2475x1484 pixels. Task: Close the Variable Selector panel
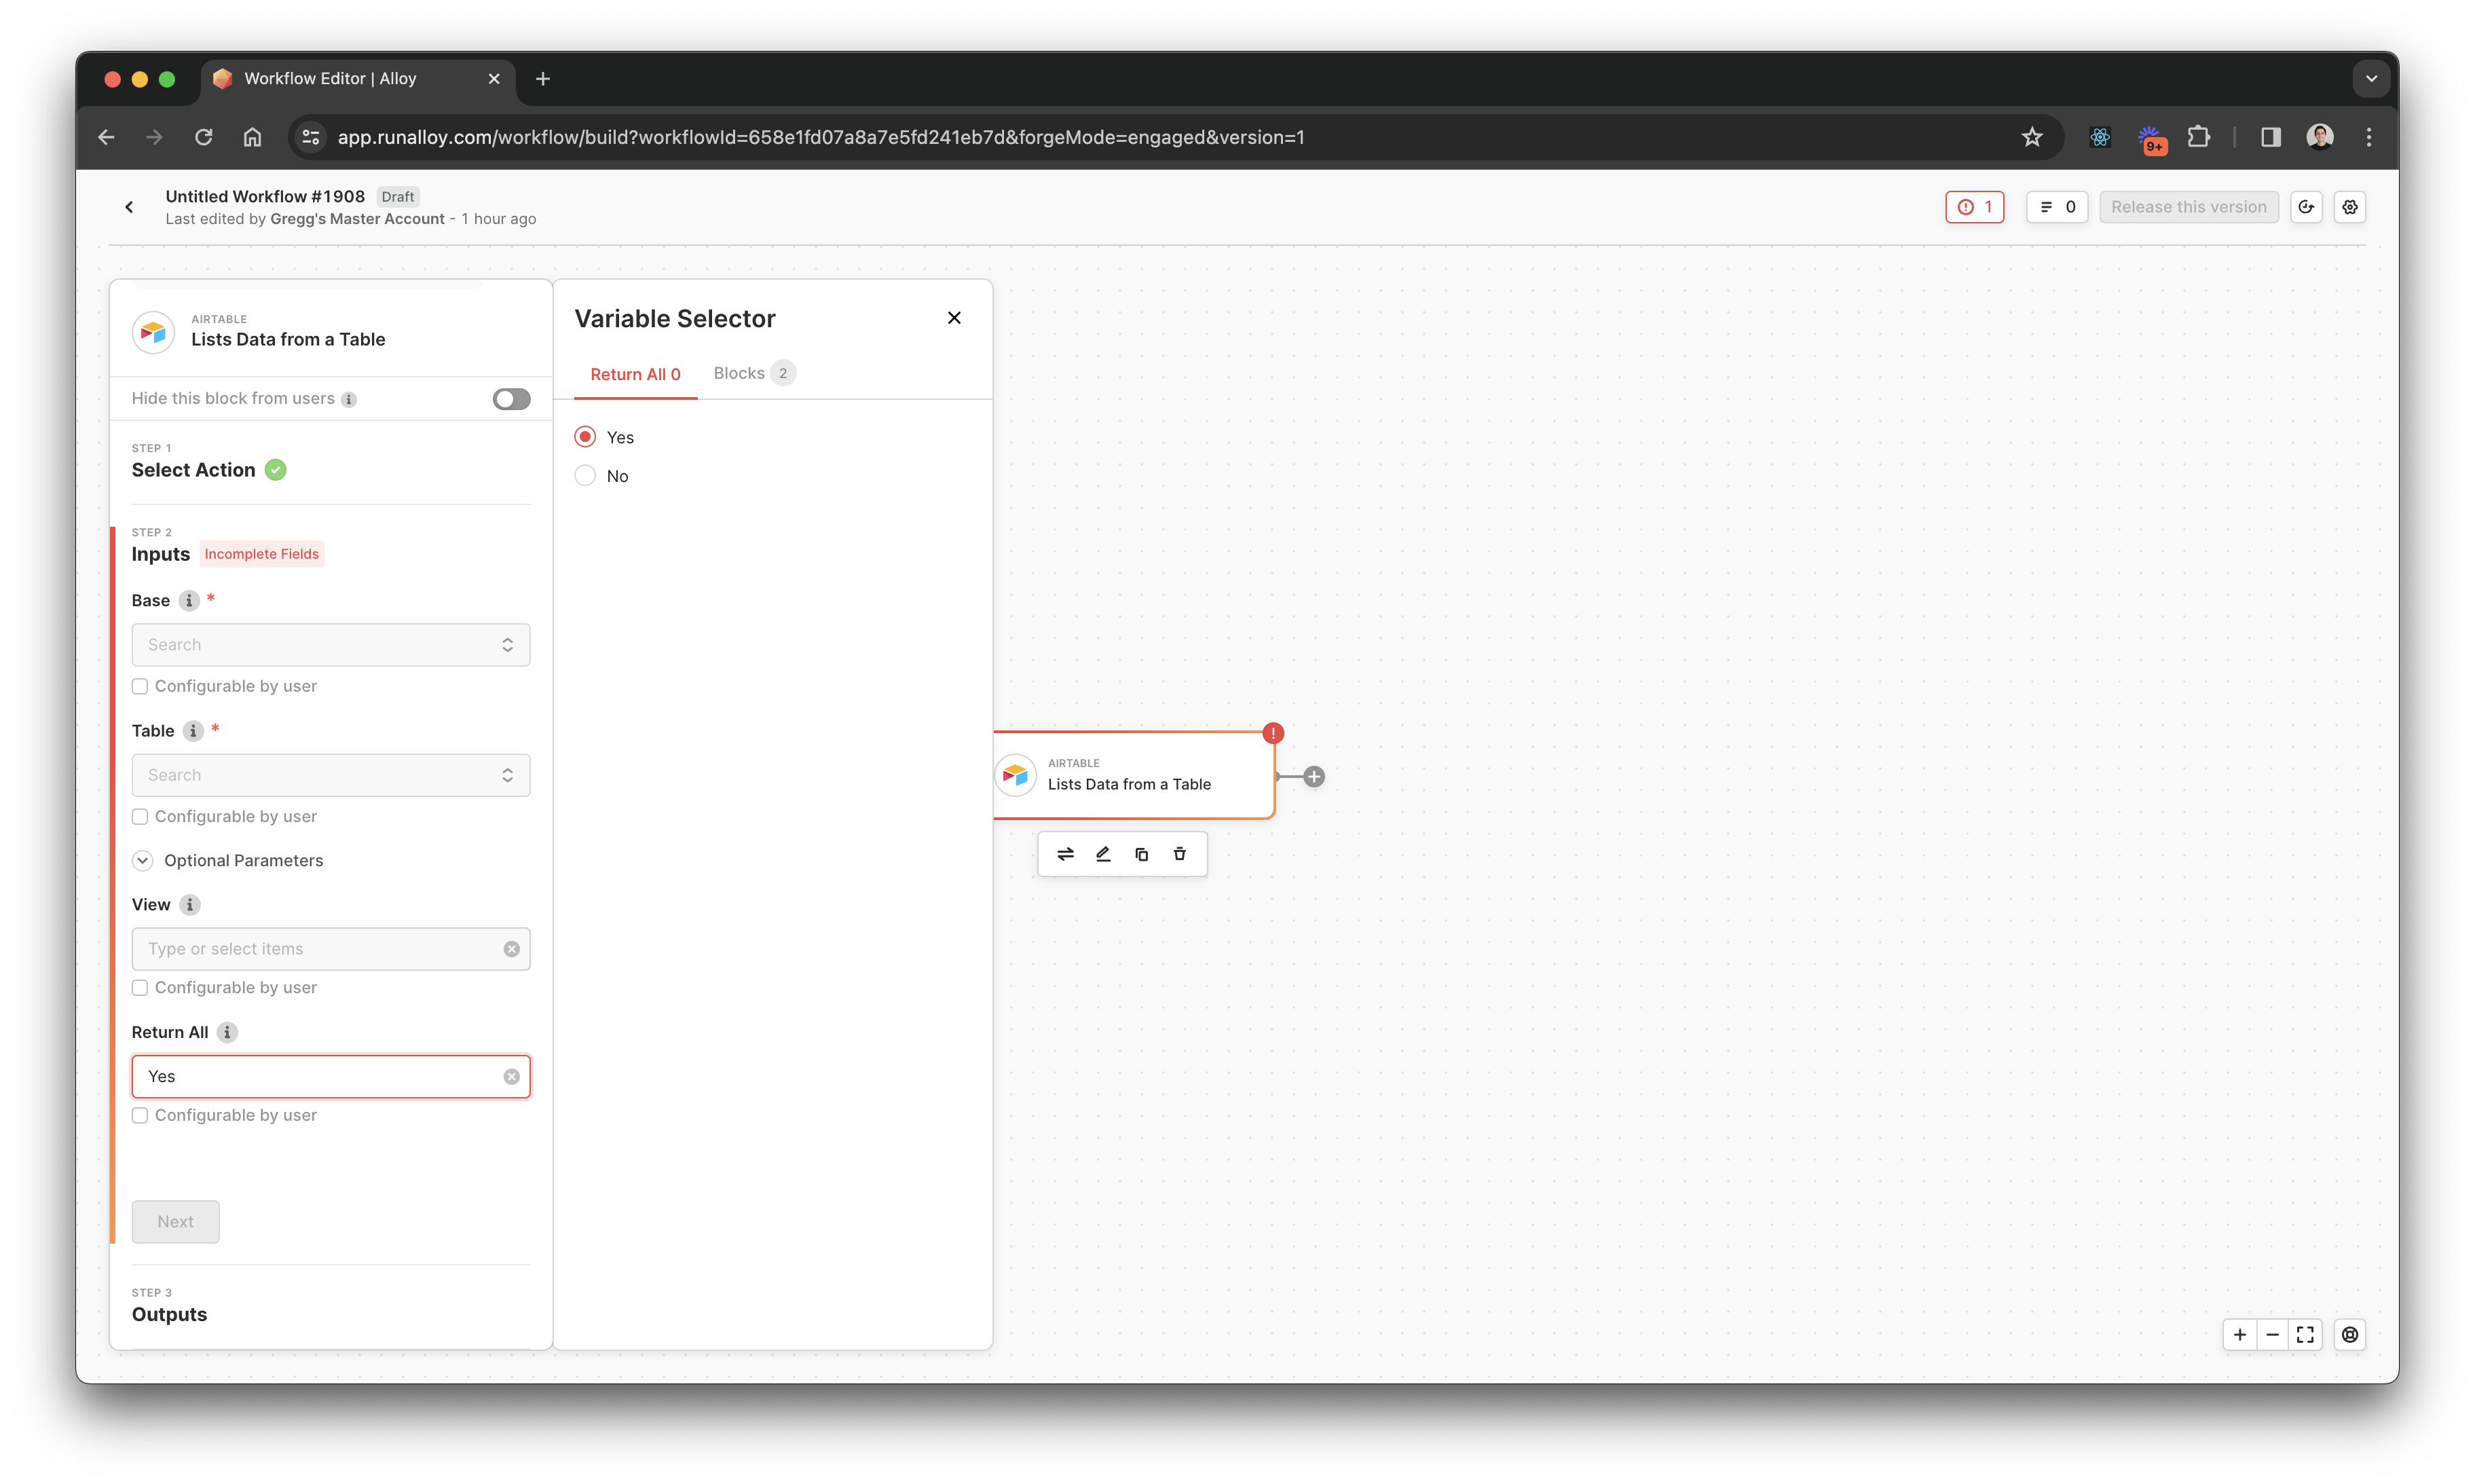point(954,318)
